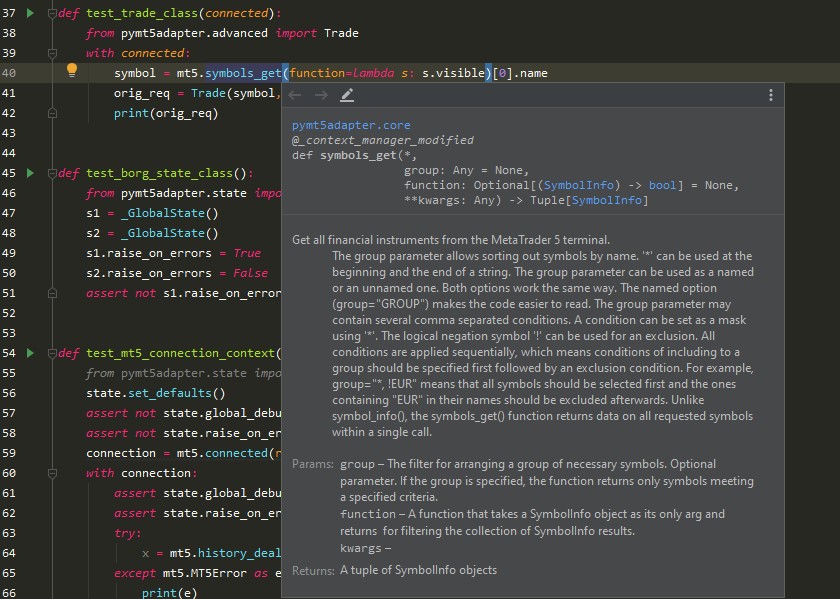Fold the 'with connected:' block
Image resolution: width=840 pixels, height=599 pixels.
tap(53, 53)
